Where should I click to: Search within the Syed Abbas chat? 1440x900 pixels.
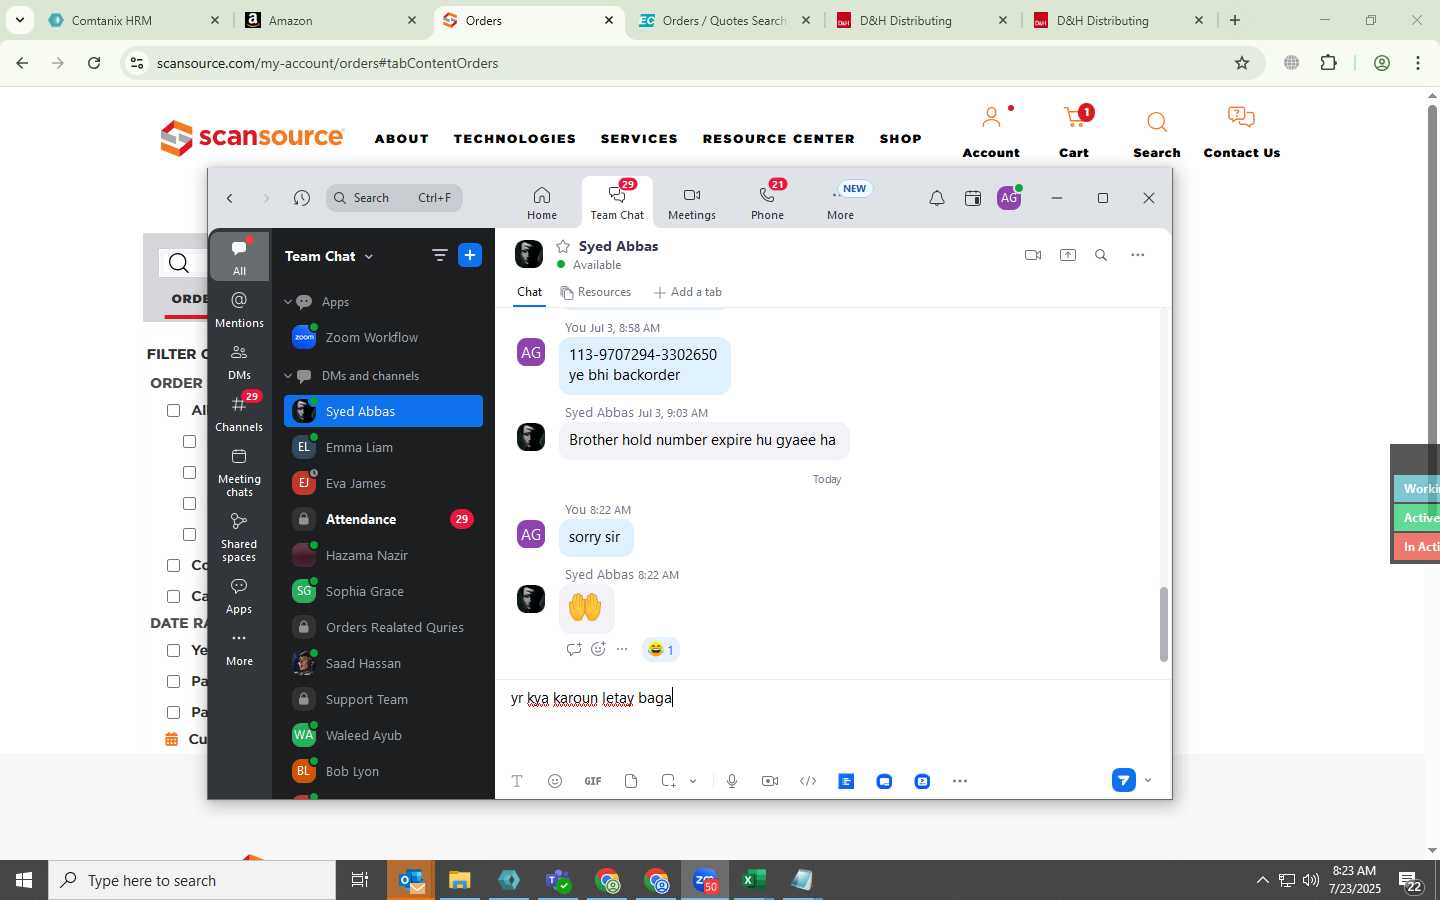pyautogui.click(x=1101, y=255)
